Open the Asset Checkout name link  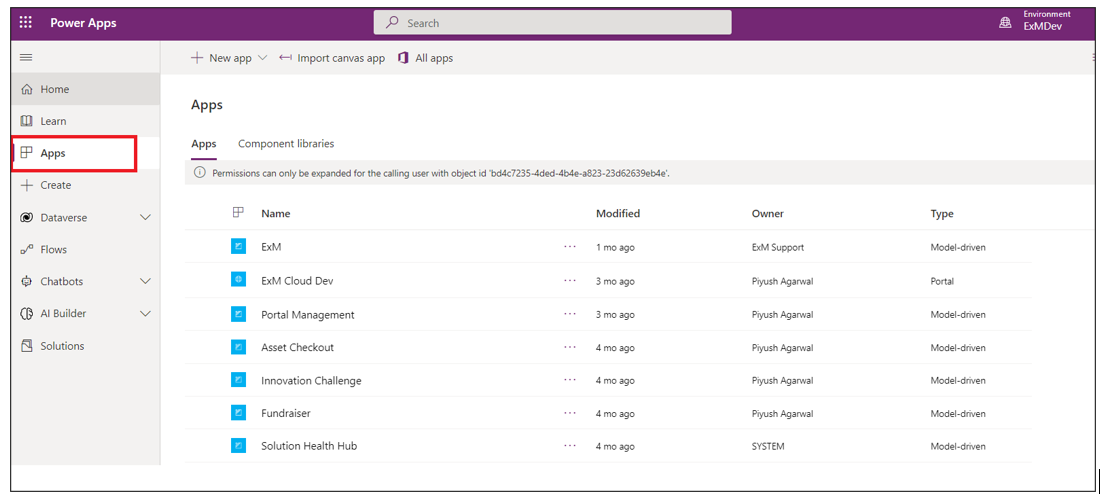click(x=297, y=347)
